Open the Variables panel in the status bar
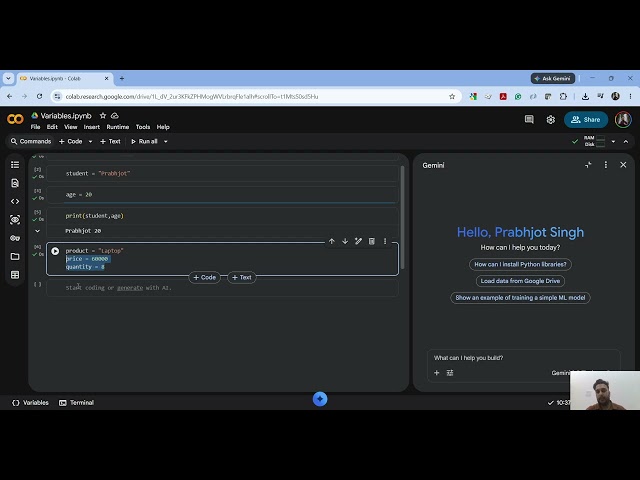The image size is (640, 480). 30,403
